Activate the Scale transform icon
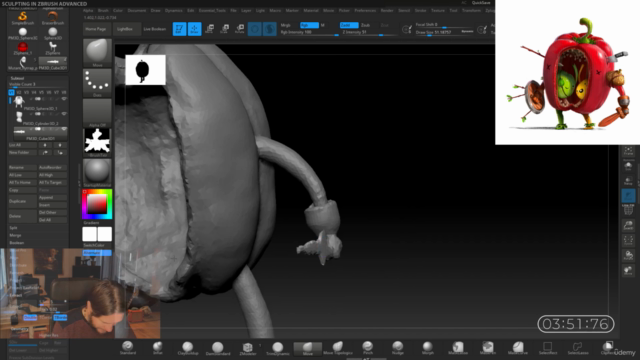 pos(224,29)
